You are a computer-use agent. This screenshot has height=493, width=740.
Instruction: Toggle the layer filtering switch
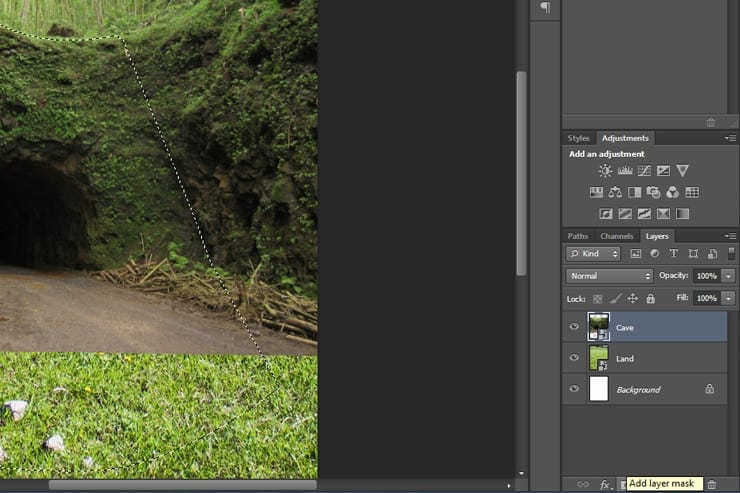tap(731, 253)
